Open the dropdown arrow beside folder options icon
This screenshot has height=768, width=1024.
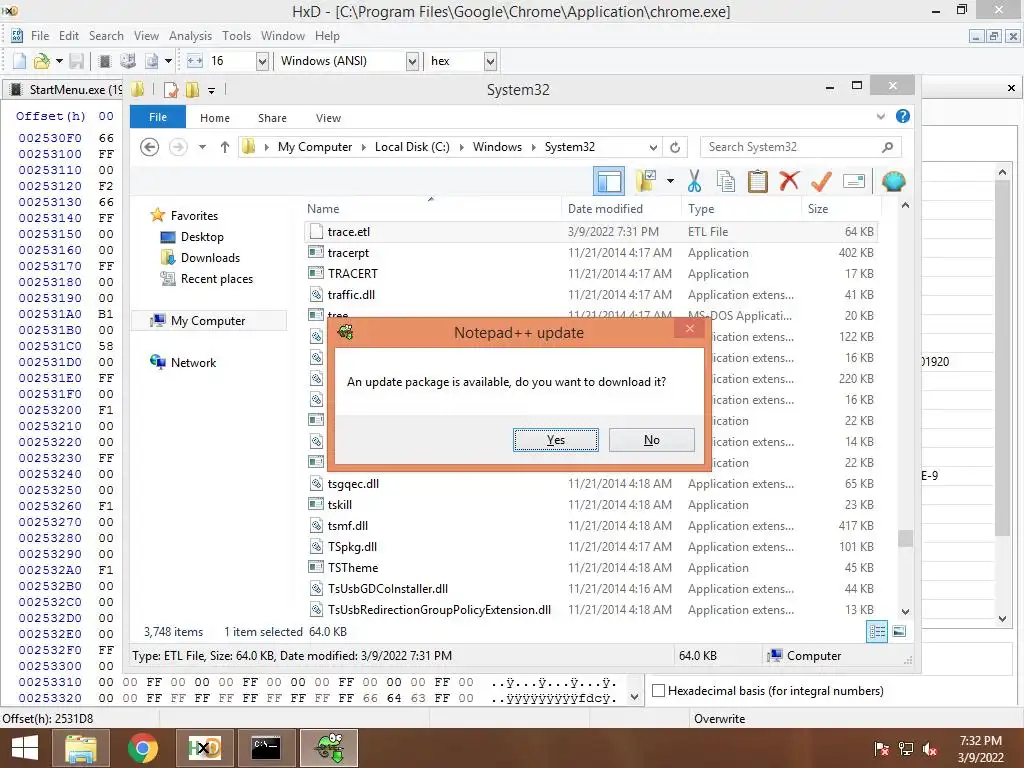pos(670,181)
